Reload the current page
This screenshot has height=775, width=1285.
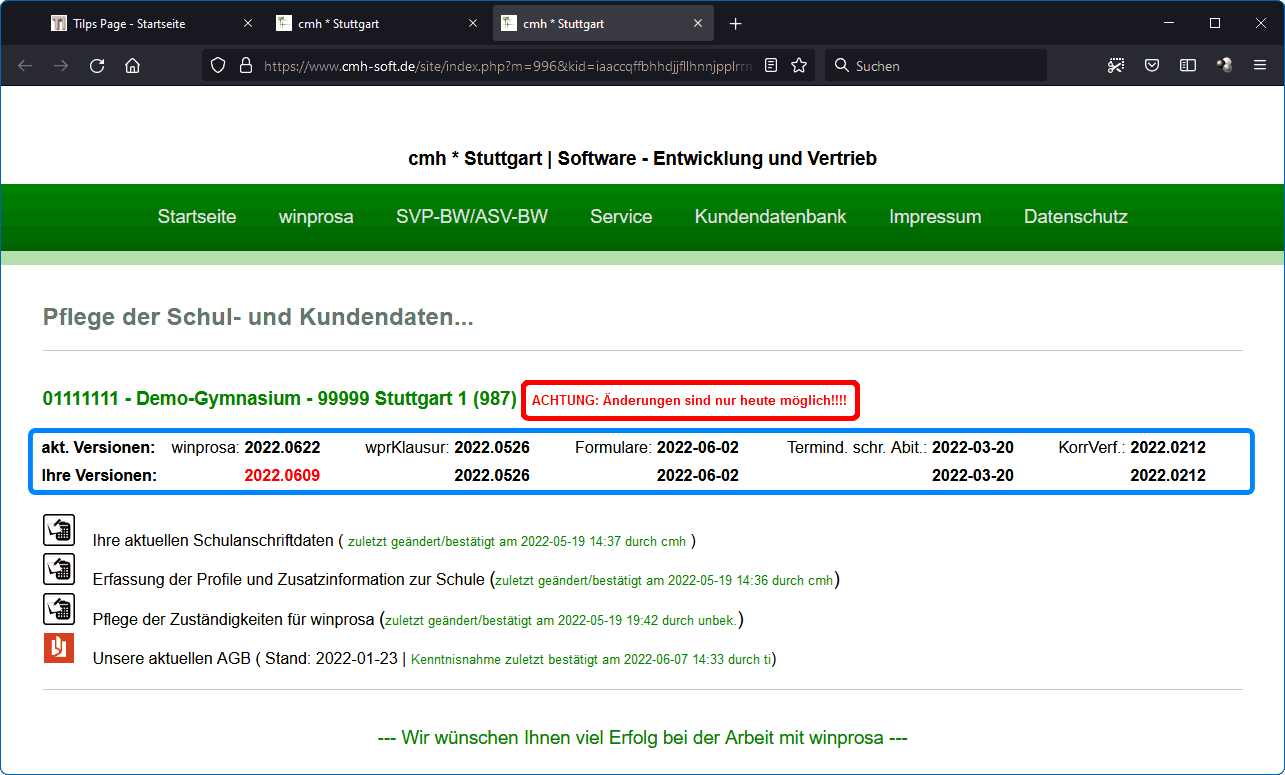point(97,66)
